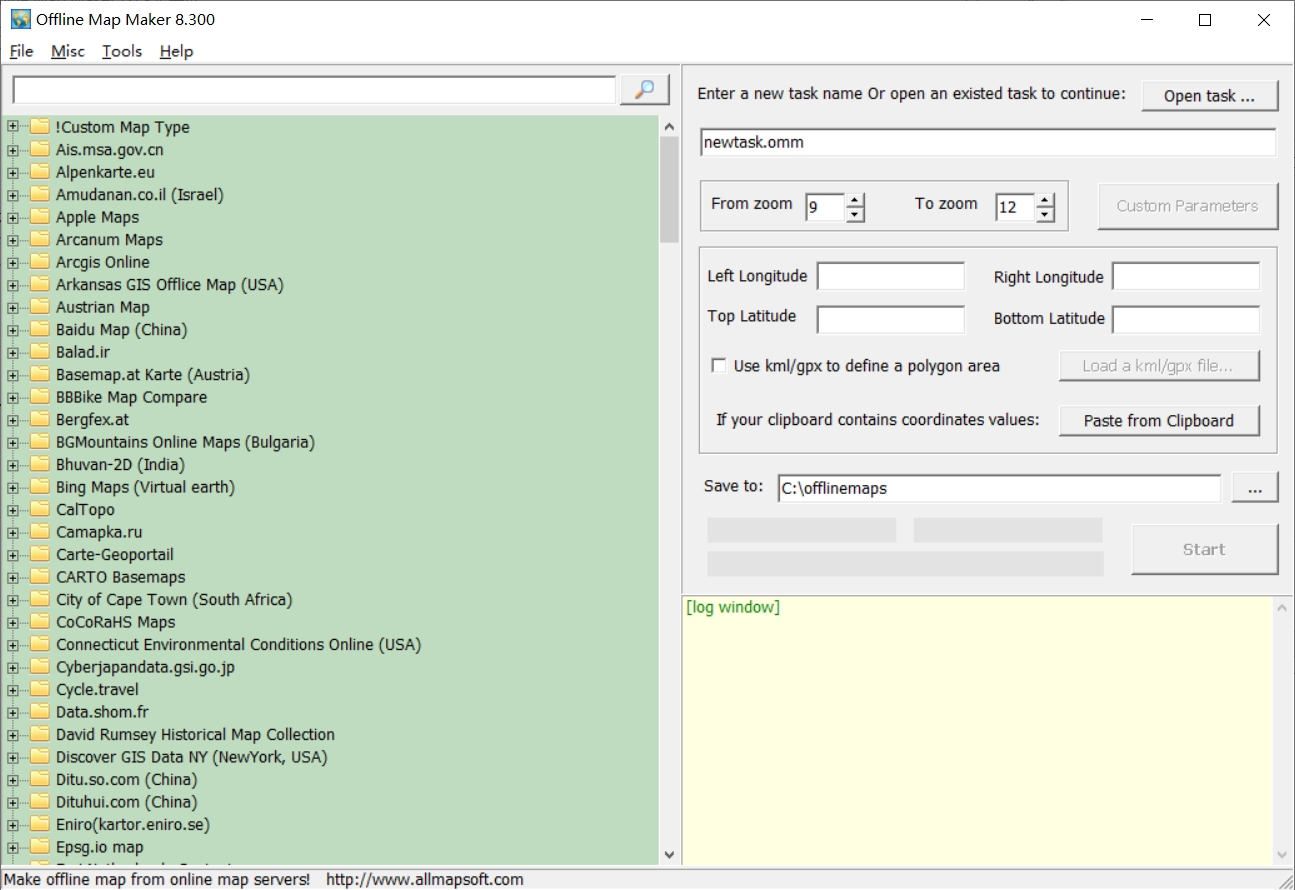This screenshot has height=890, width=1295.
Task: Click the Save to path field
Action: click(x=999, y=488)
